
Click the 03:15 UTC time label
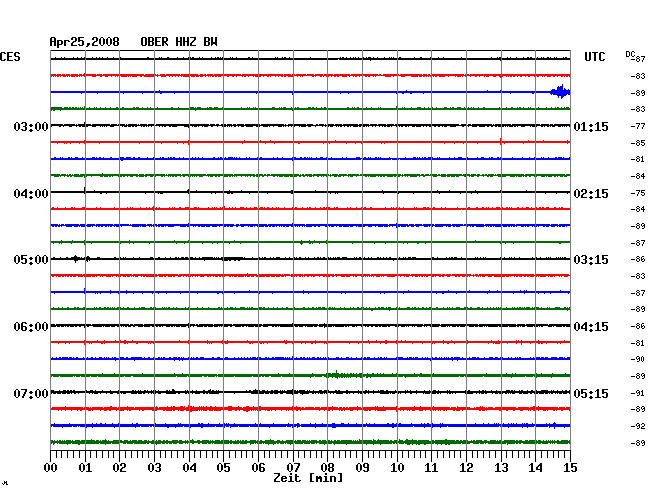point(591,260)
